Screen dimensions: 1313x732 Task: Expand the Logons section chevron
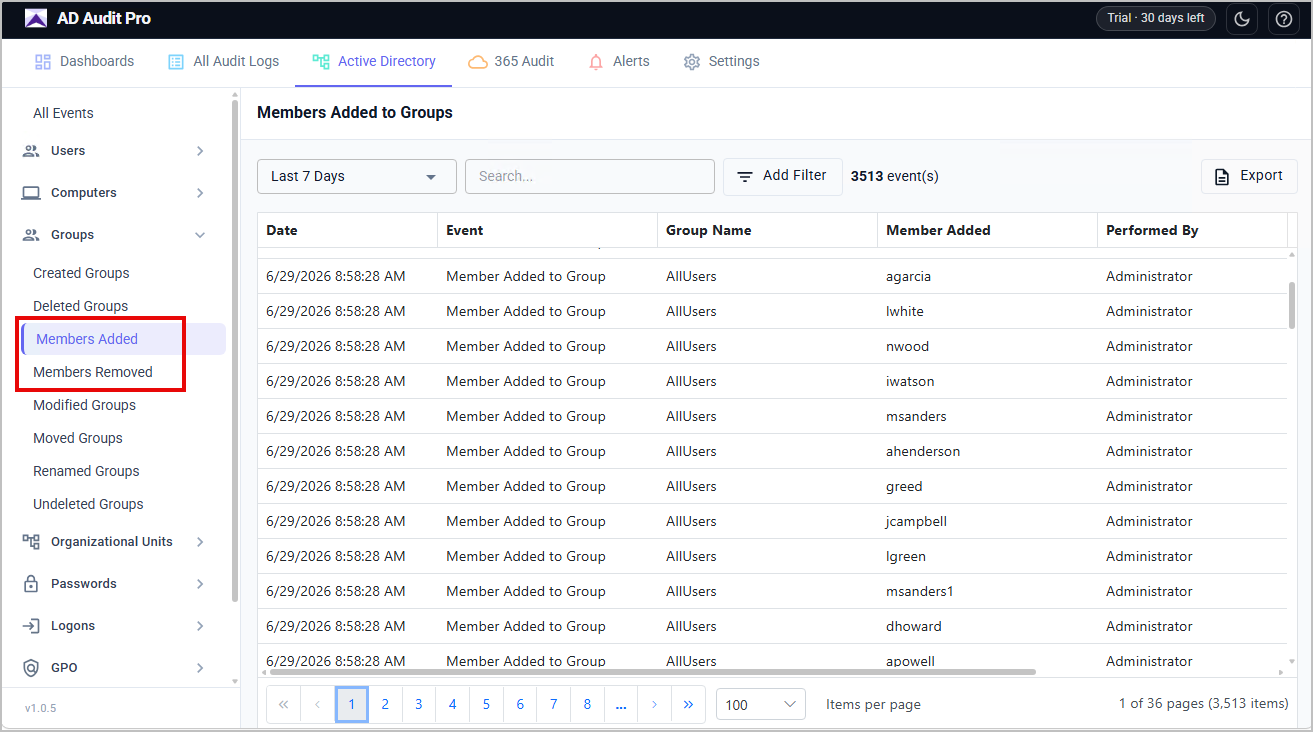[x=200, y=626]
